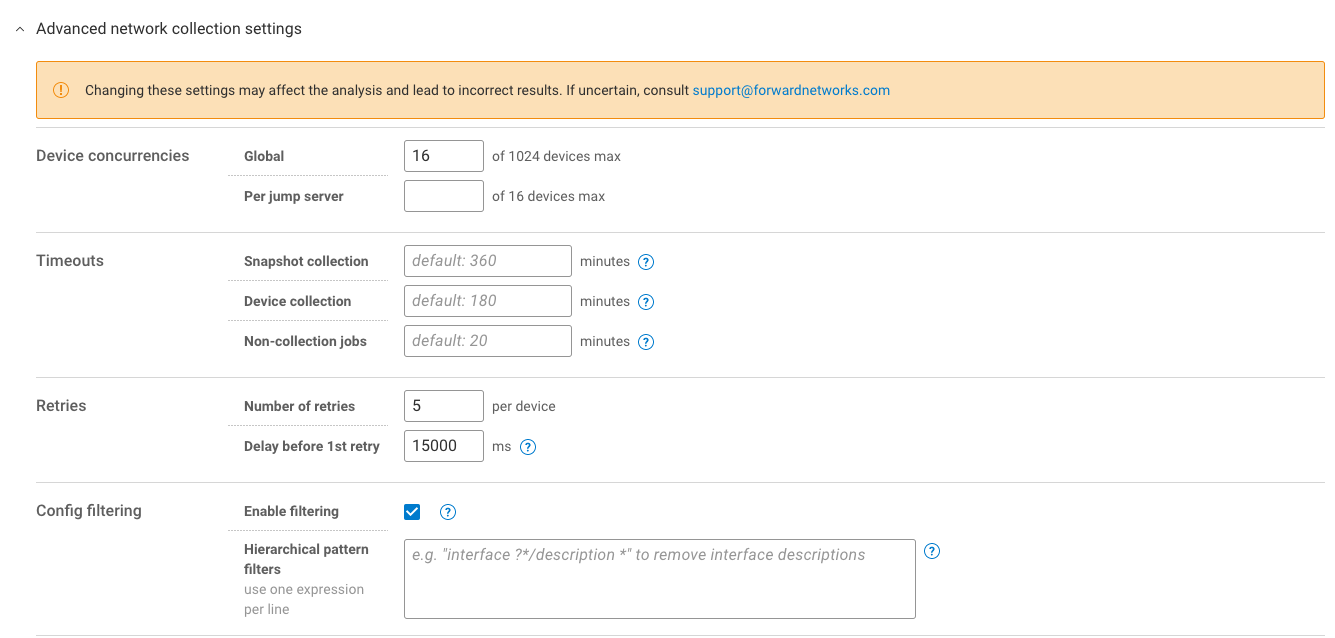The image size is (1335, 638).
Task: Show help for Hierarchical pattern filters
Action: (x=932, y=551)
